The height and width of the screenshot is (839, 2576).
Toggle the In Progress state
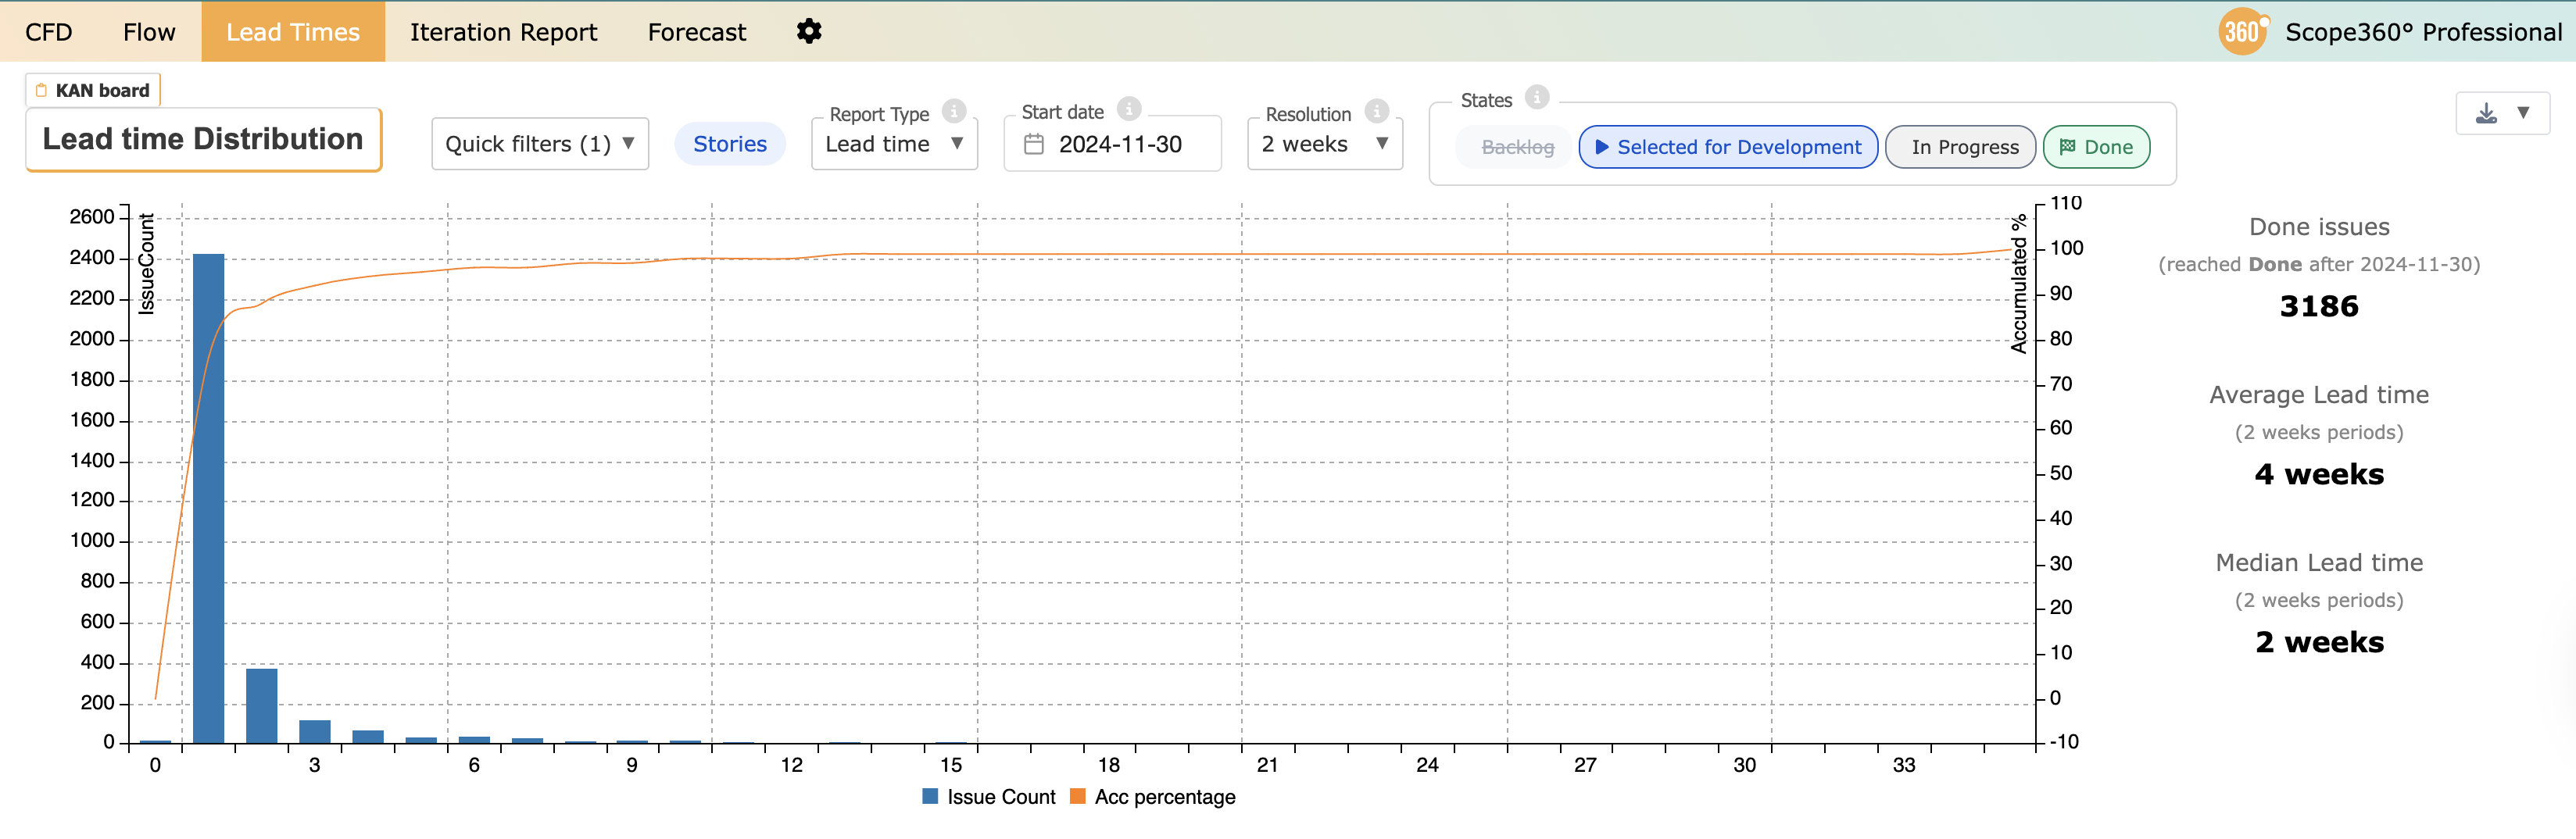1963,147
